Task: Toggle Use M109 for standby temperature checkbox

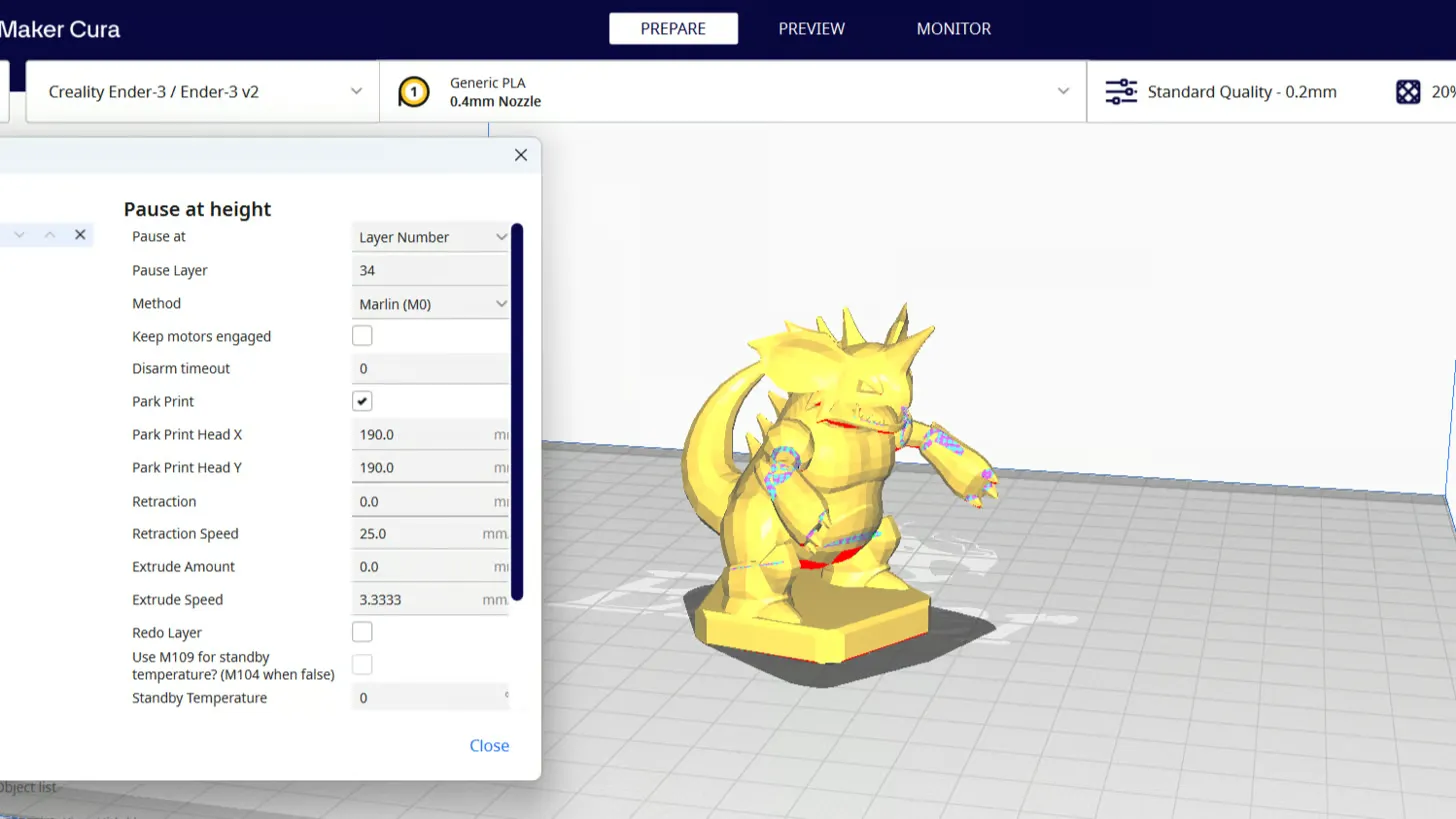Action: point(362,665)
